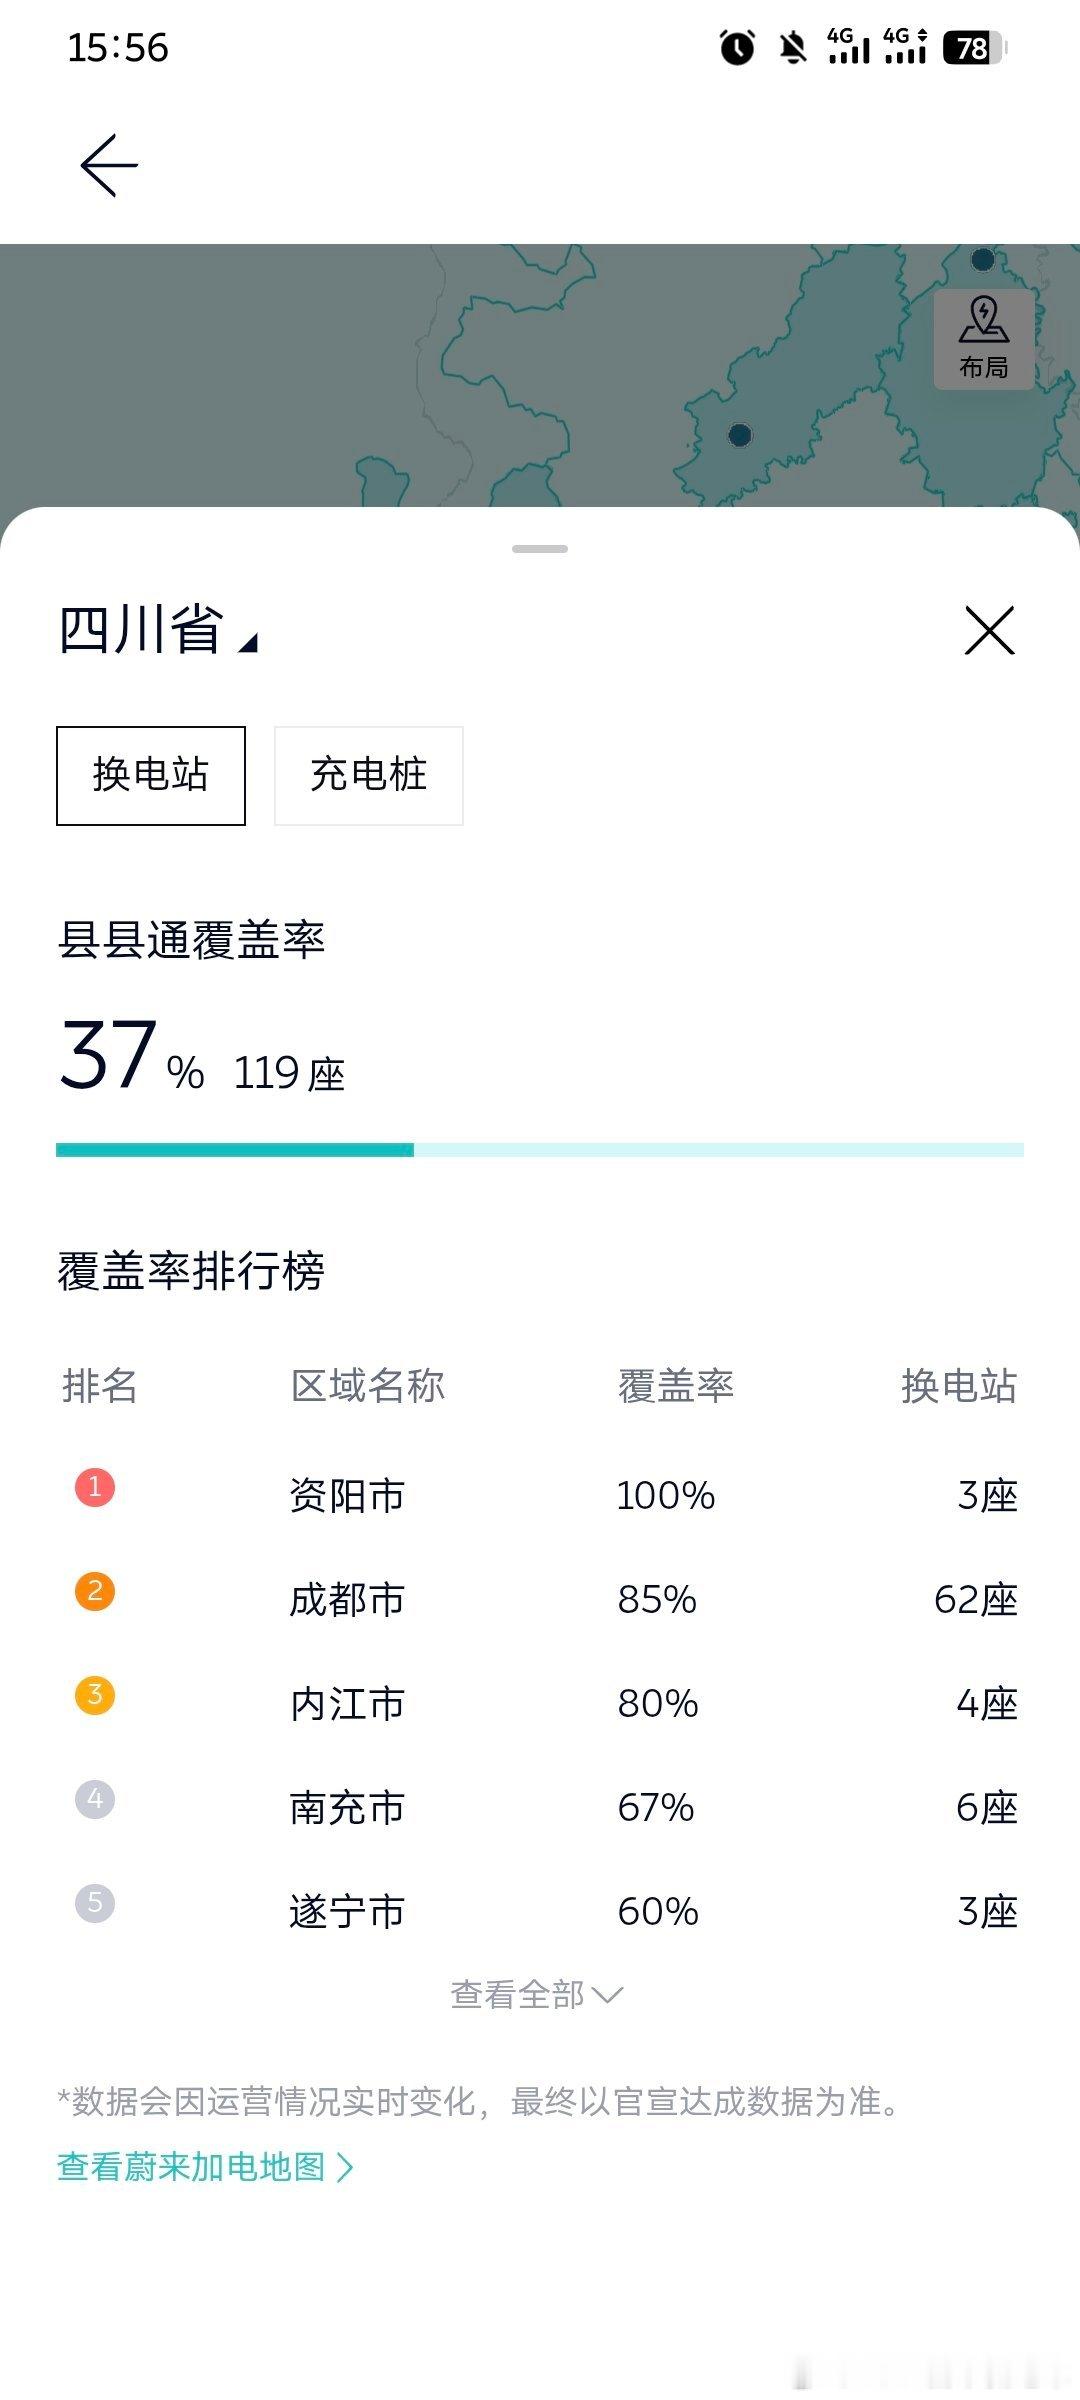Select the 换电站 toggle option
Screen dimensions: 1080x2400
pos(151,776)
